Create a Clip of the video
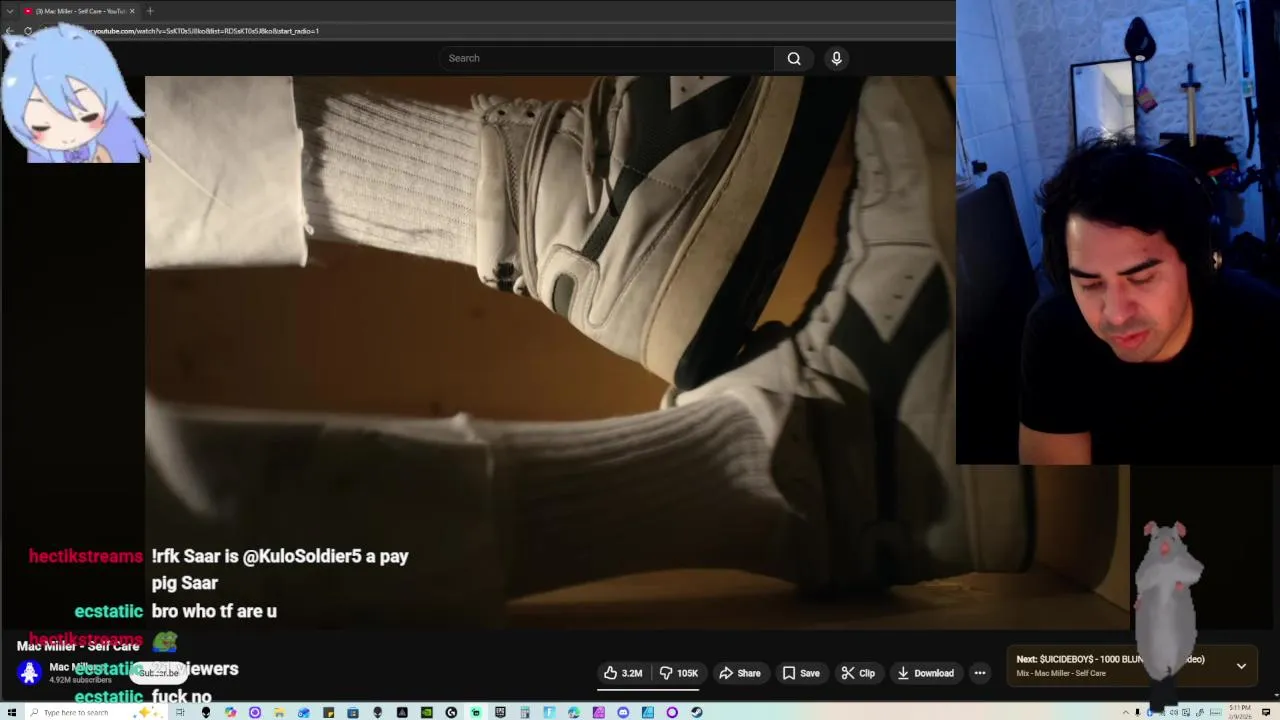This screenshot has width=1280, height=720. [858, 673]
